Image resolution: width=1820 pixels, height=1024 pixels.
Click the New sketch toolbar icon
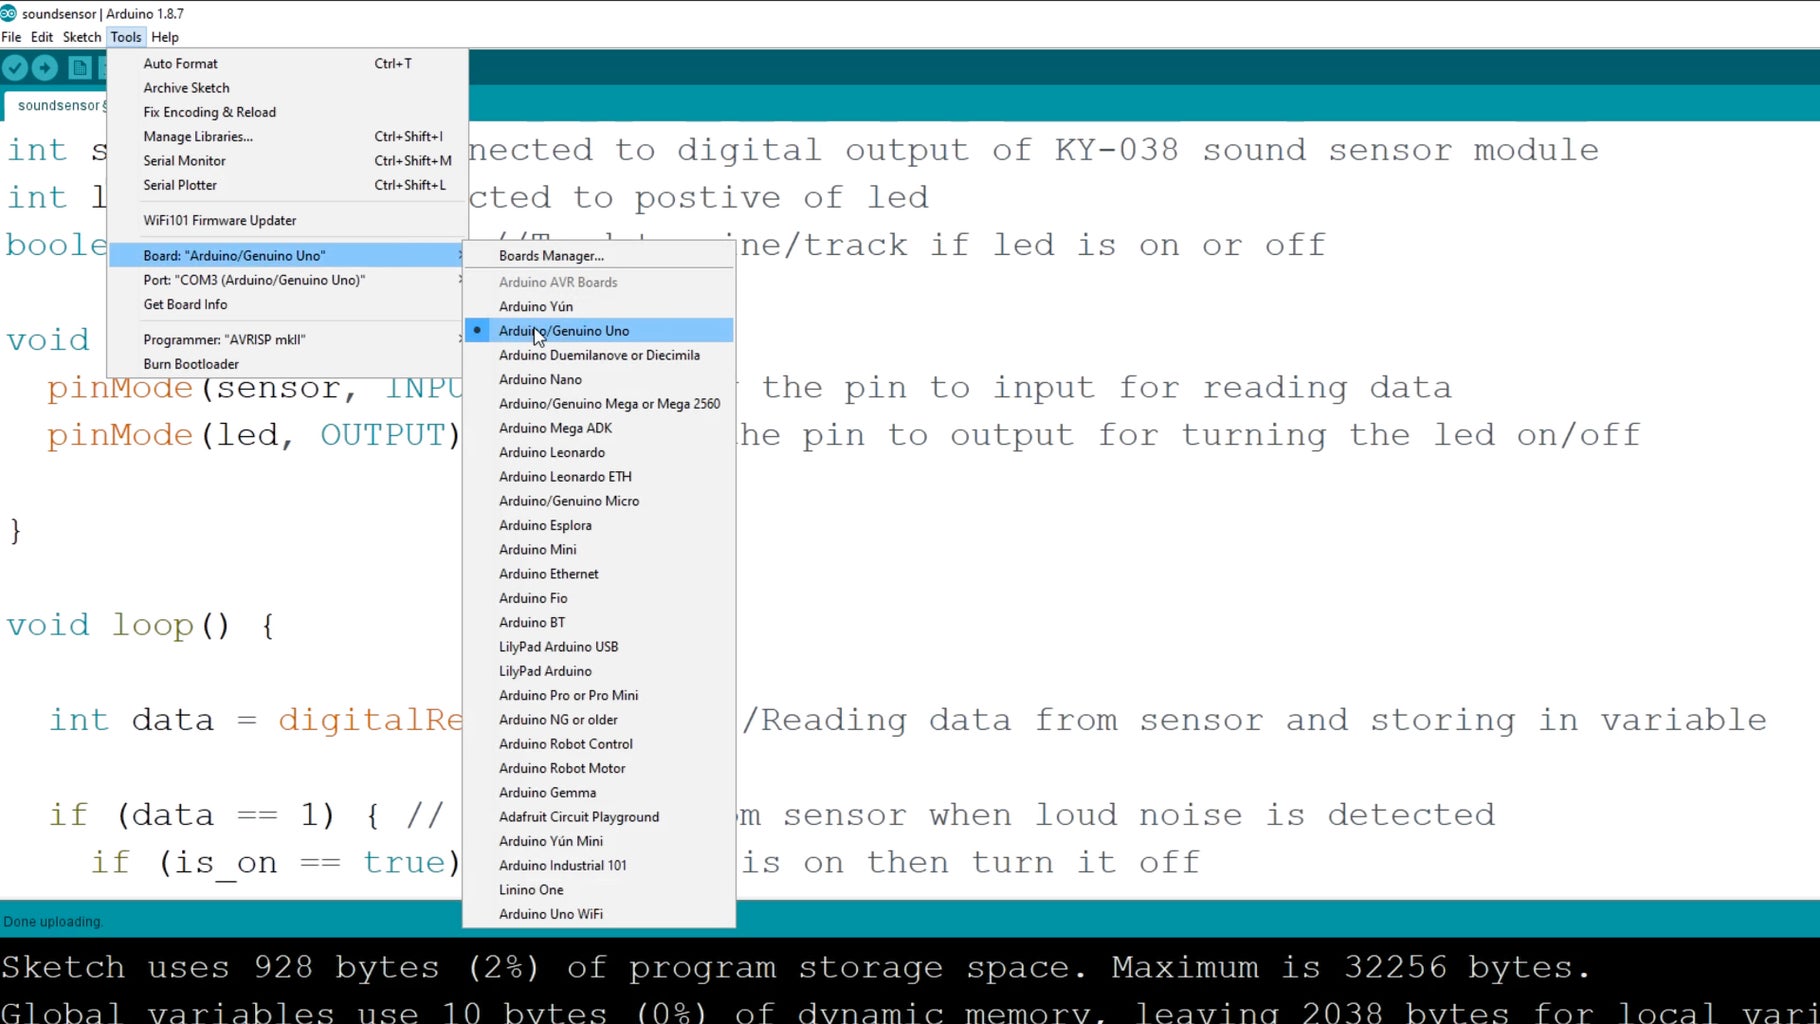[80, 68]
